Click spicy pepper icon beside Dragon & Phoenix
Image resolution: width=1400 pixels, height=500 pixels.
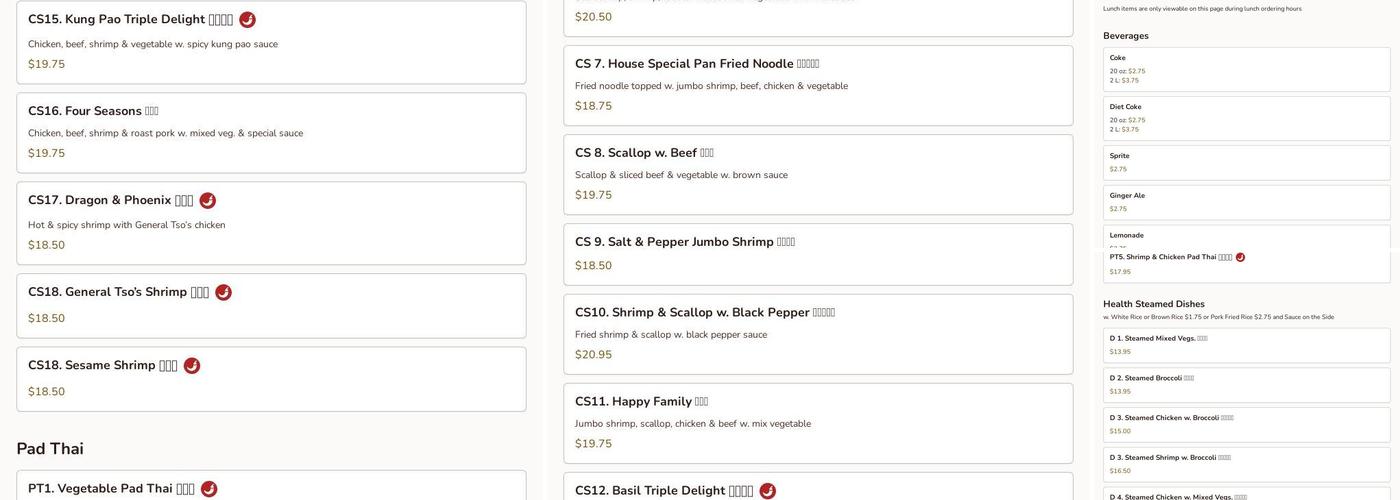208,201
